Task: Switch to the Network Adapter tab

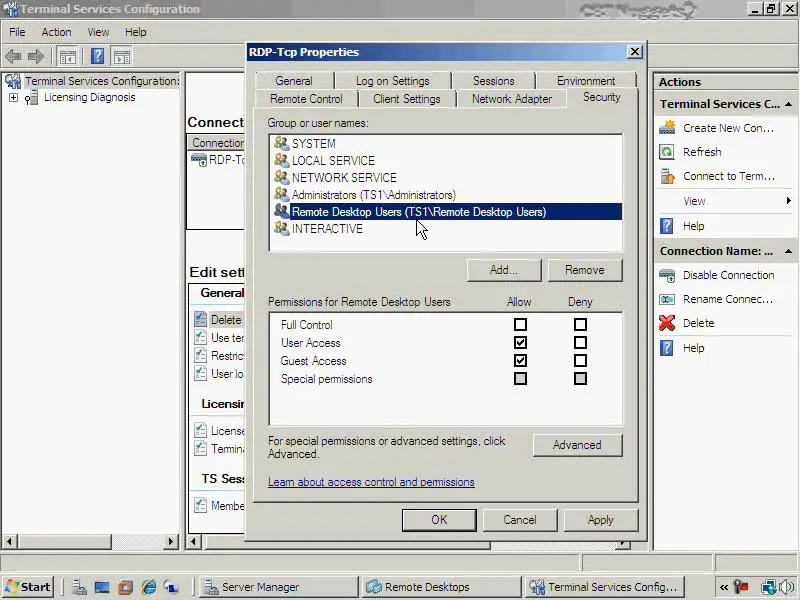Action: tap(512, 99)
